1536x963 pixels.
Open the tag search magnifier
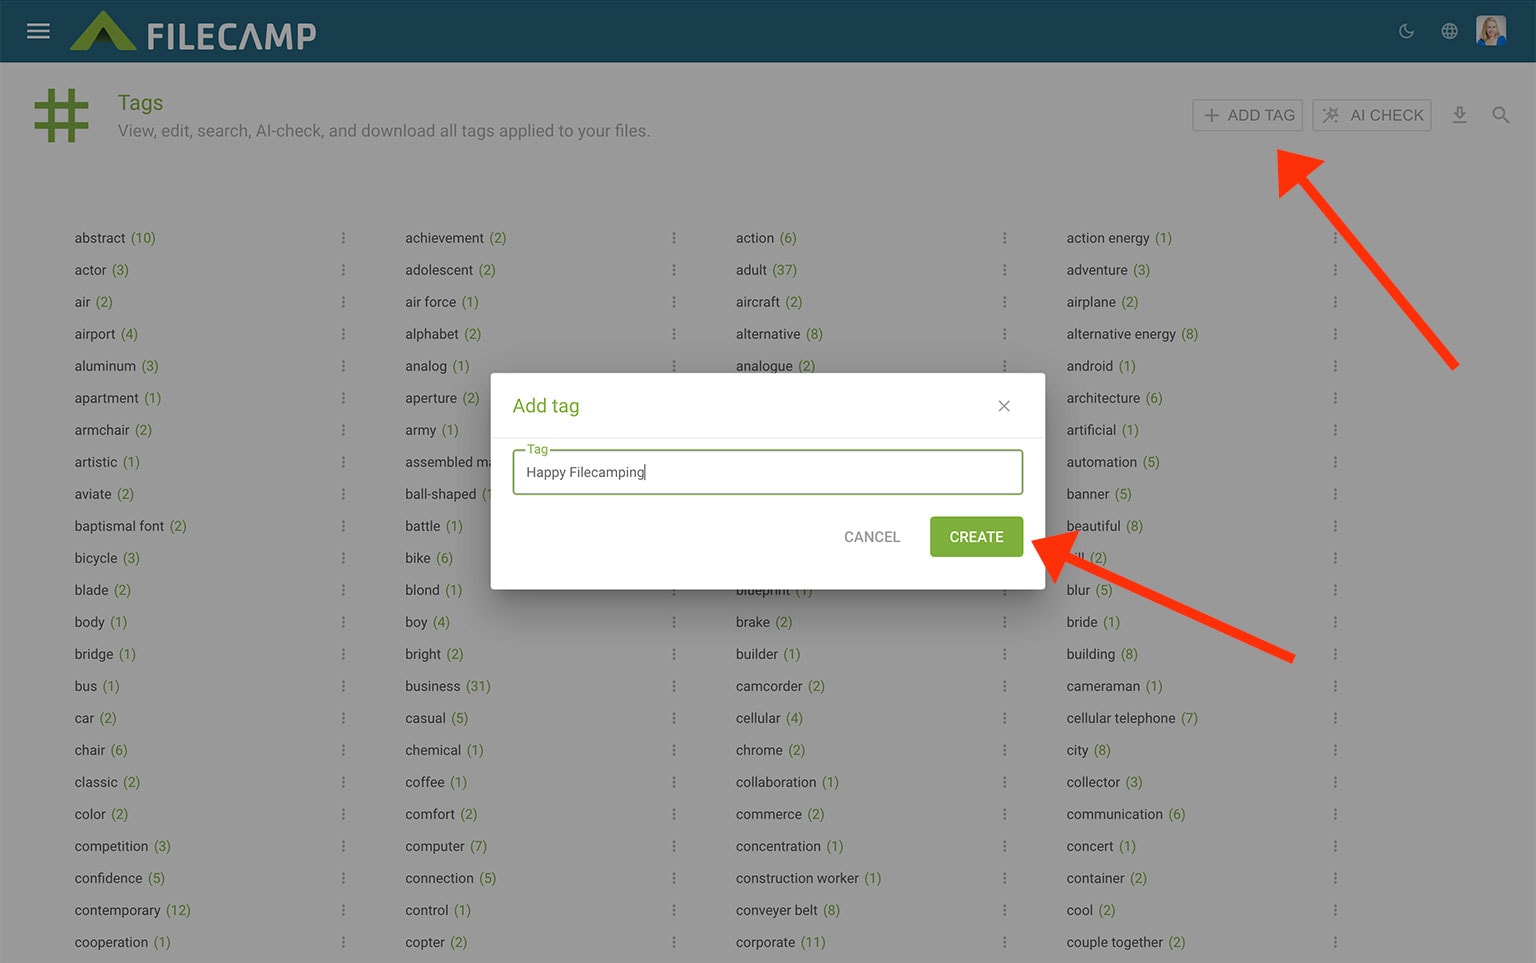[x=1500, y=115]
